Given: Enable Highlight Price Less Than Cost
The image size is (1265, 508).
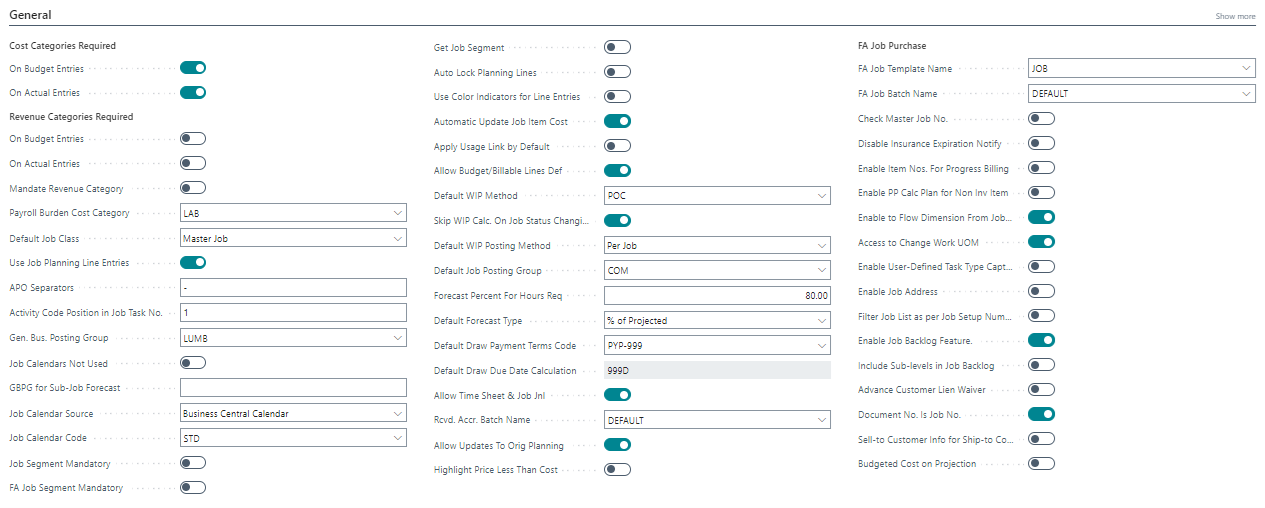Looking at the screenshot, I should (617, 469).
